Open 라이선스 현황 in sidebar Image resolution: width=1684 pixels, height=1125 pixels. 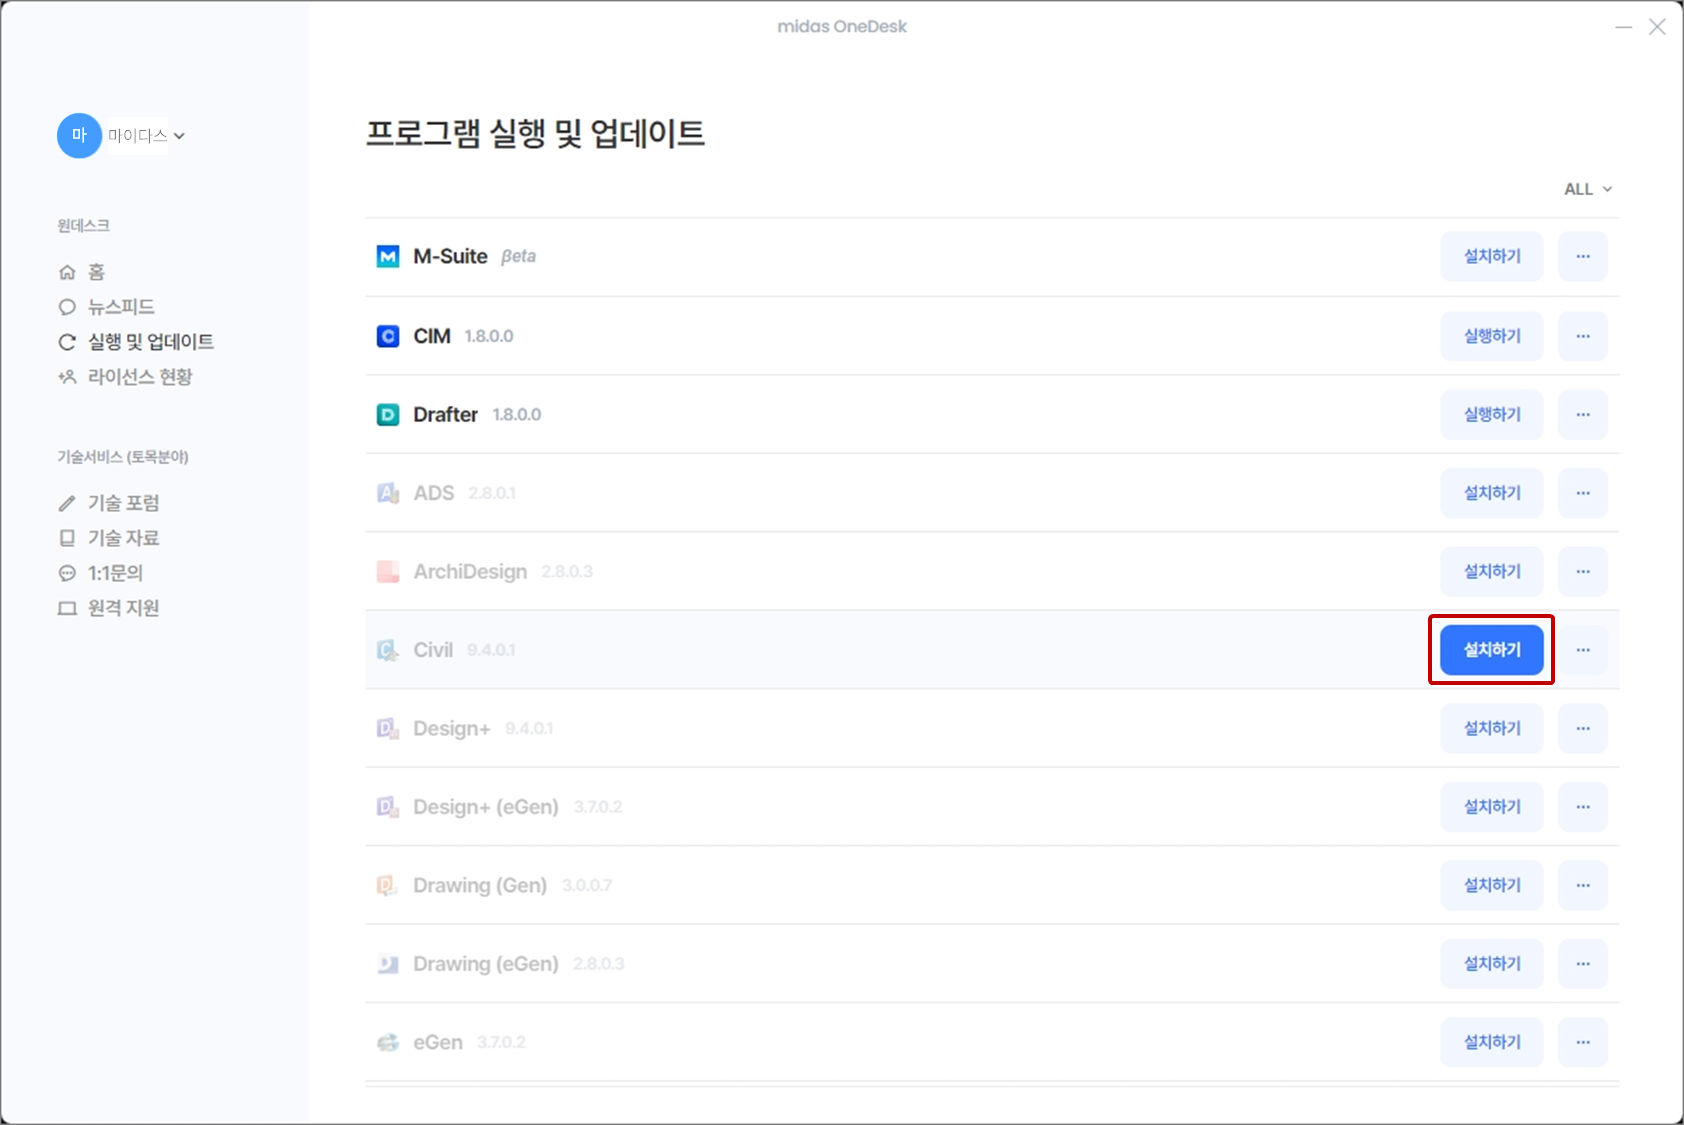coord(125,377)
